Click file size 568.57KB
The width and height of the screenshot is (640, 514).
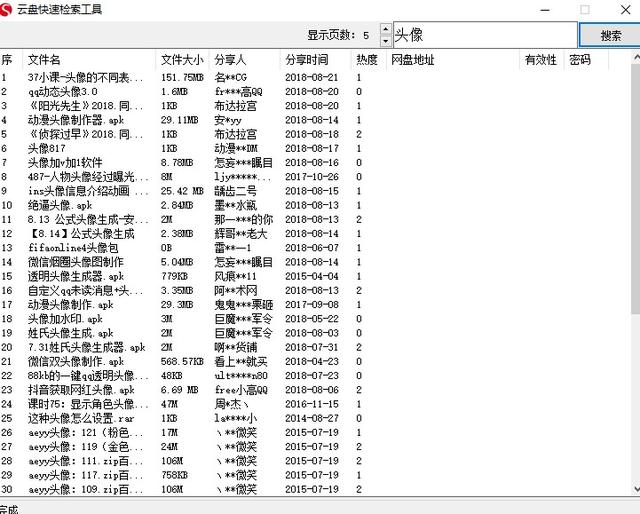point(182,361)
